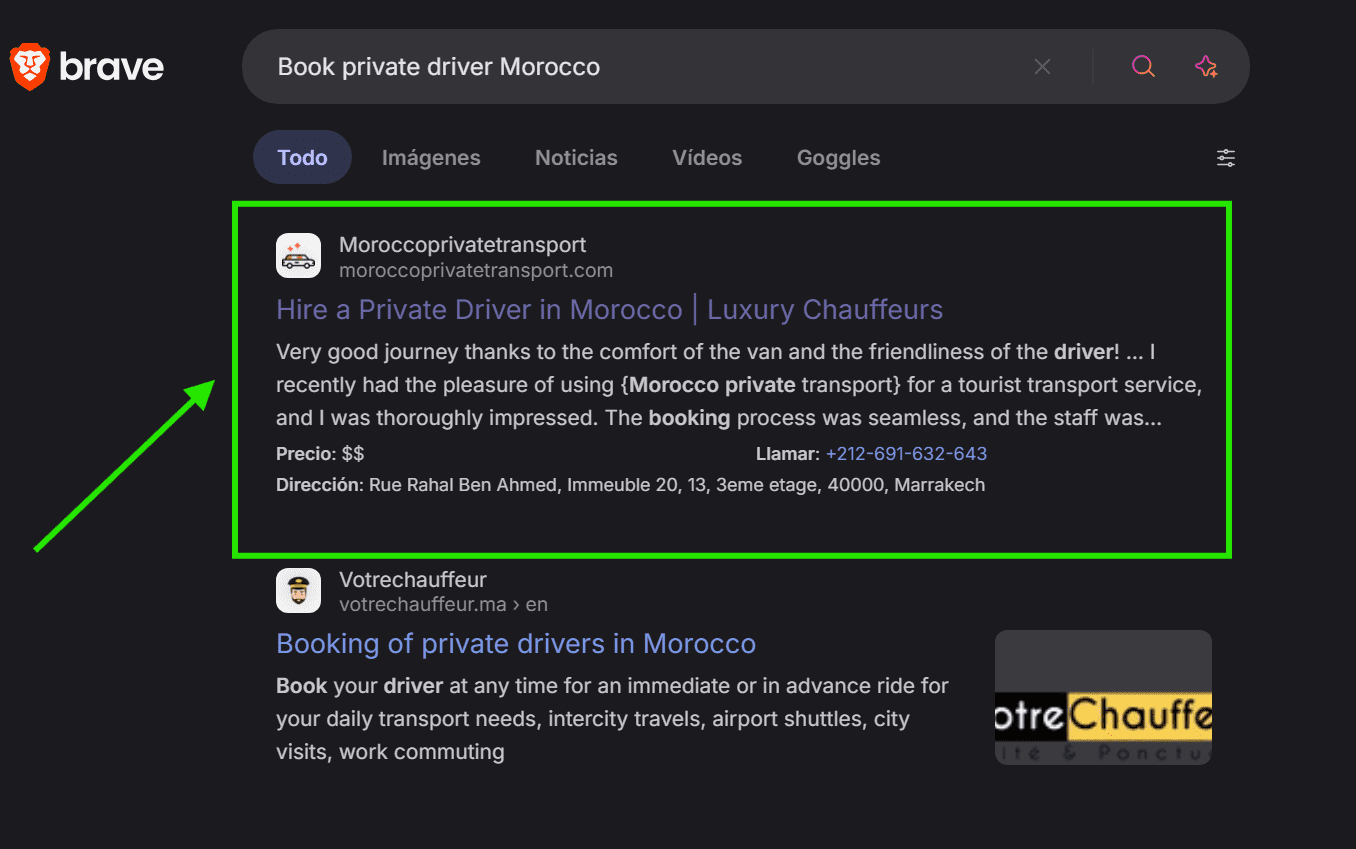Open the Vídeos tab
The image size is (1356, 849).
[x=707, y=158]
